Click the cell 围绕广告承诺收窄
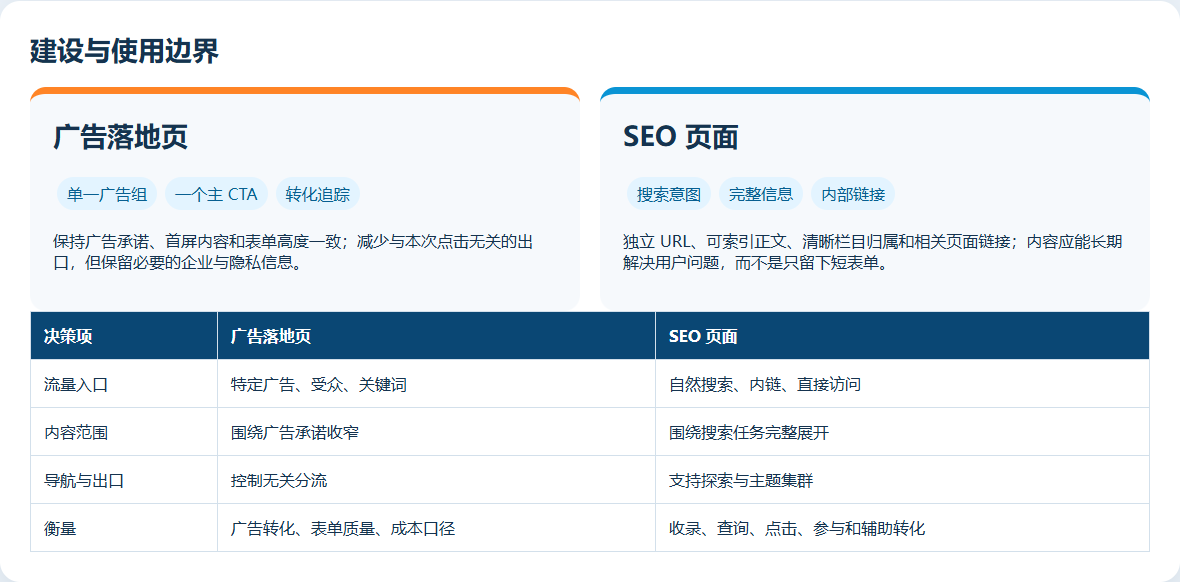This screenshot has width=1180, height=582. pyautogui.click(x=436, y=432)
